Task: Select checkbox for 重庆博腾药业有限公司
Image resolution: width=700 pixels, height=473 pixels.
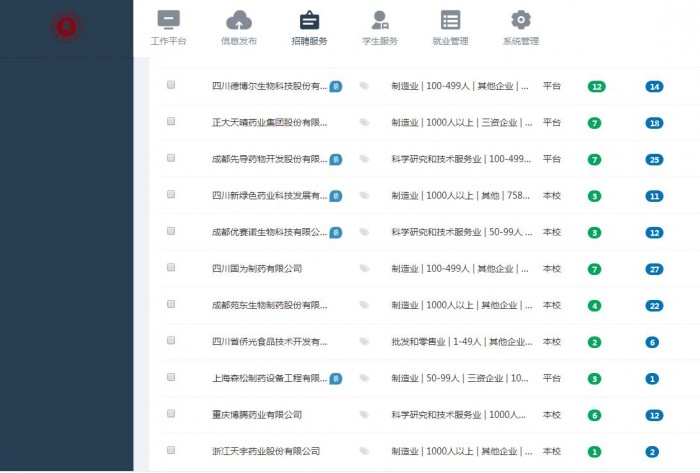Action: (x=171, y=414)
